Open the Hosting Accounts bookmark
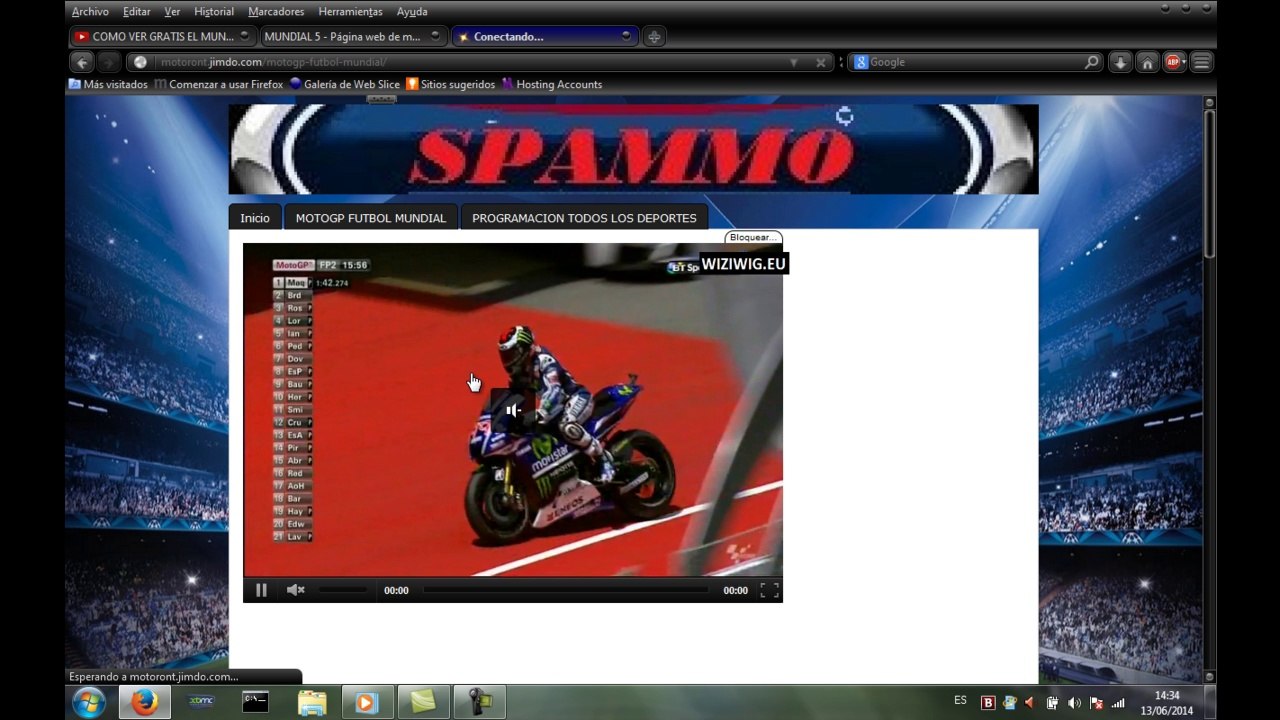Viewport: 1280px width, 720px height. point(552,85)
